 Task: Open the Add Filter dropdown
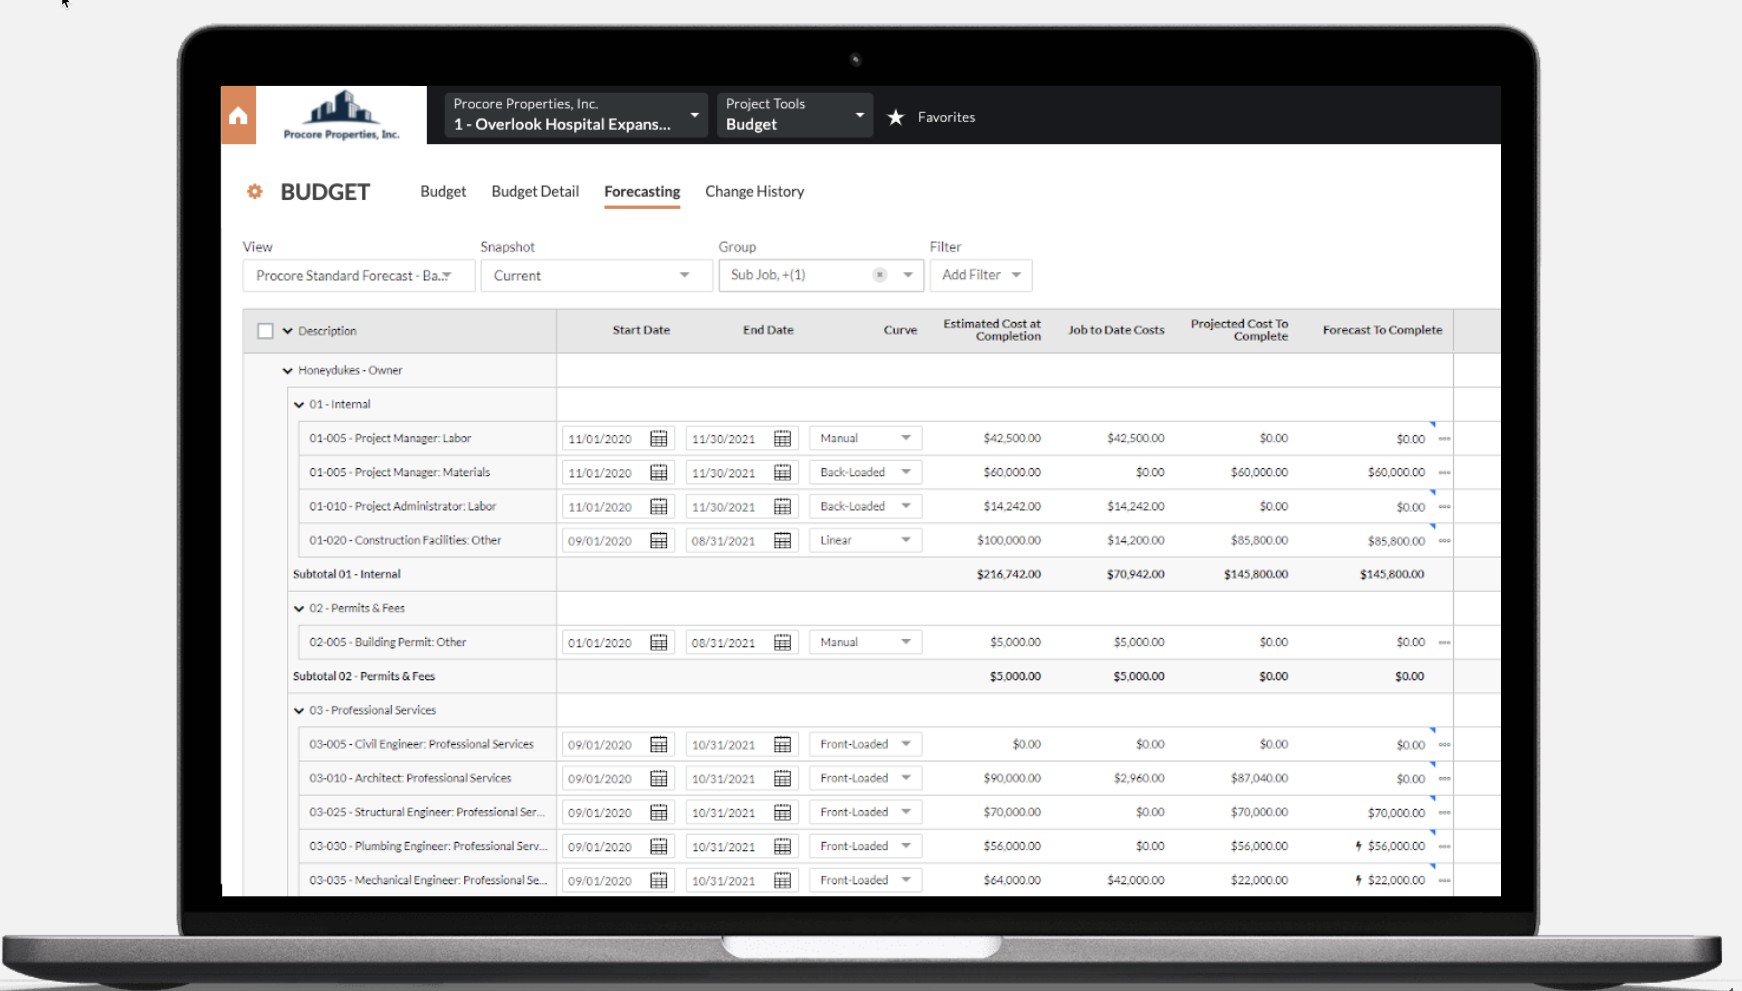point(981,275)
